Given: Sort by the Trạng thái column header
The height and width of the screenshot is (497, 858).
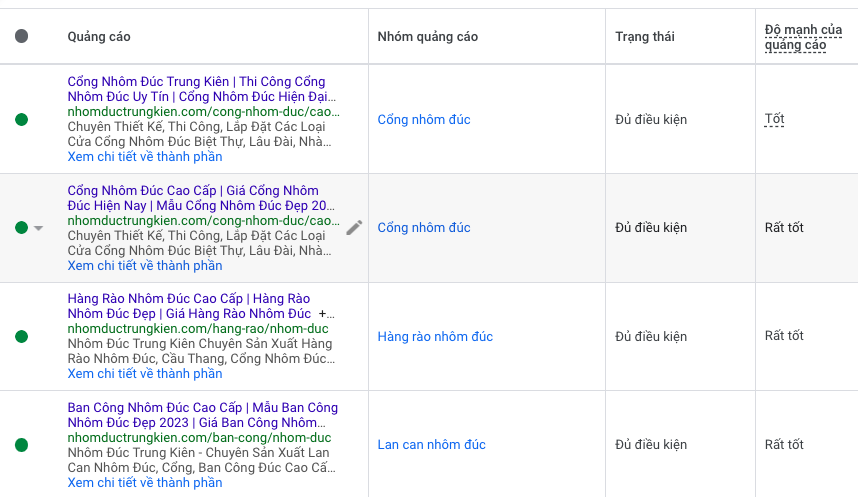Looking at the screenshot, I should 644,37.
